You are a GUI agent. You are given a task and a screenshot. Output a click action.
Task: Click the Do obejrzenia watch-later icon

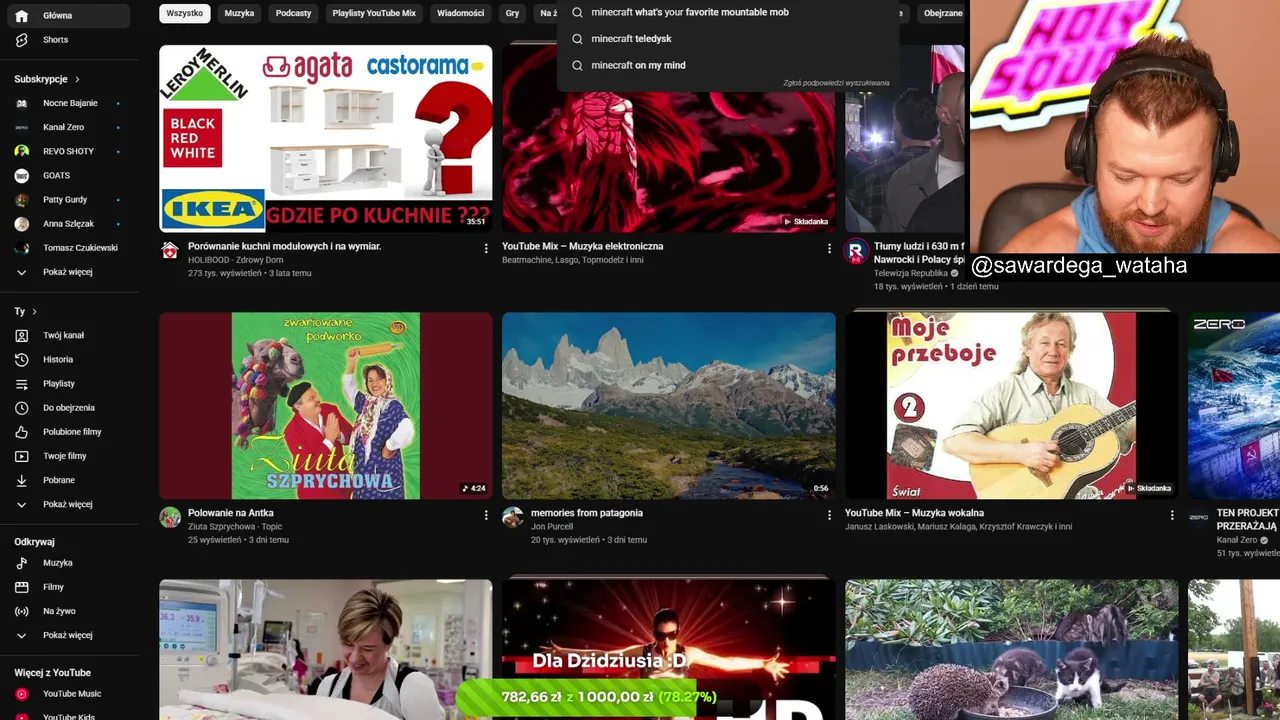point(21,408)
